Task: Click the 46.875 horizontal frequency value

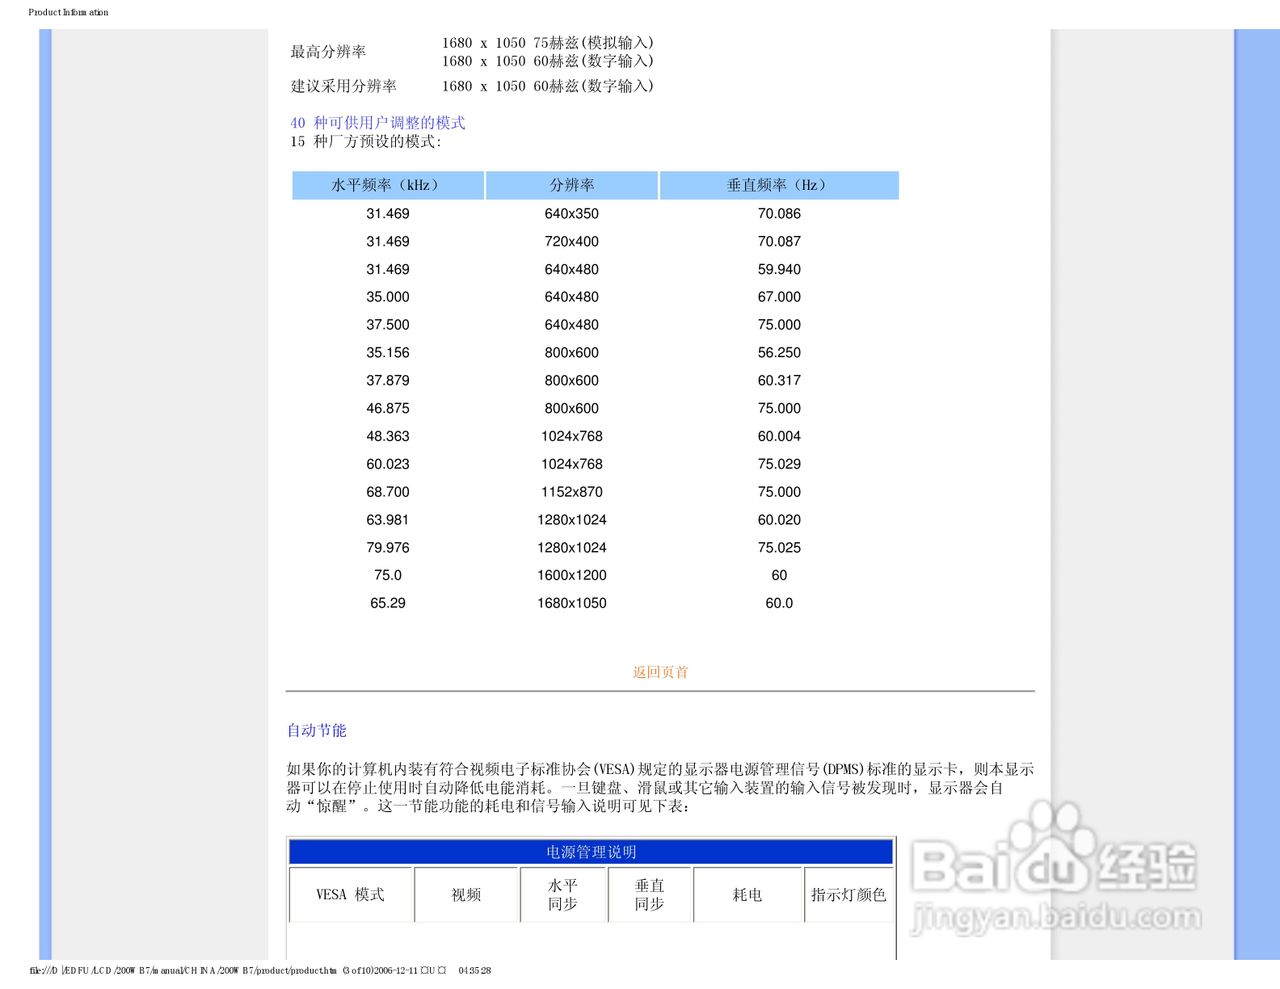Action: pyautogui.click(x=388, y=409)
